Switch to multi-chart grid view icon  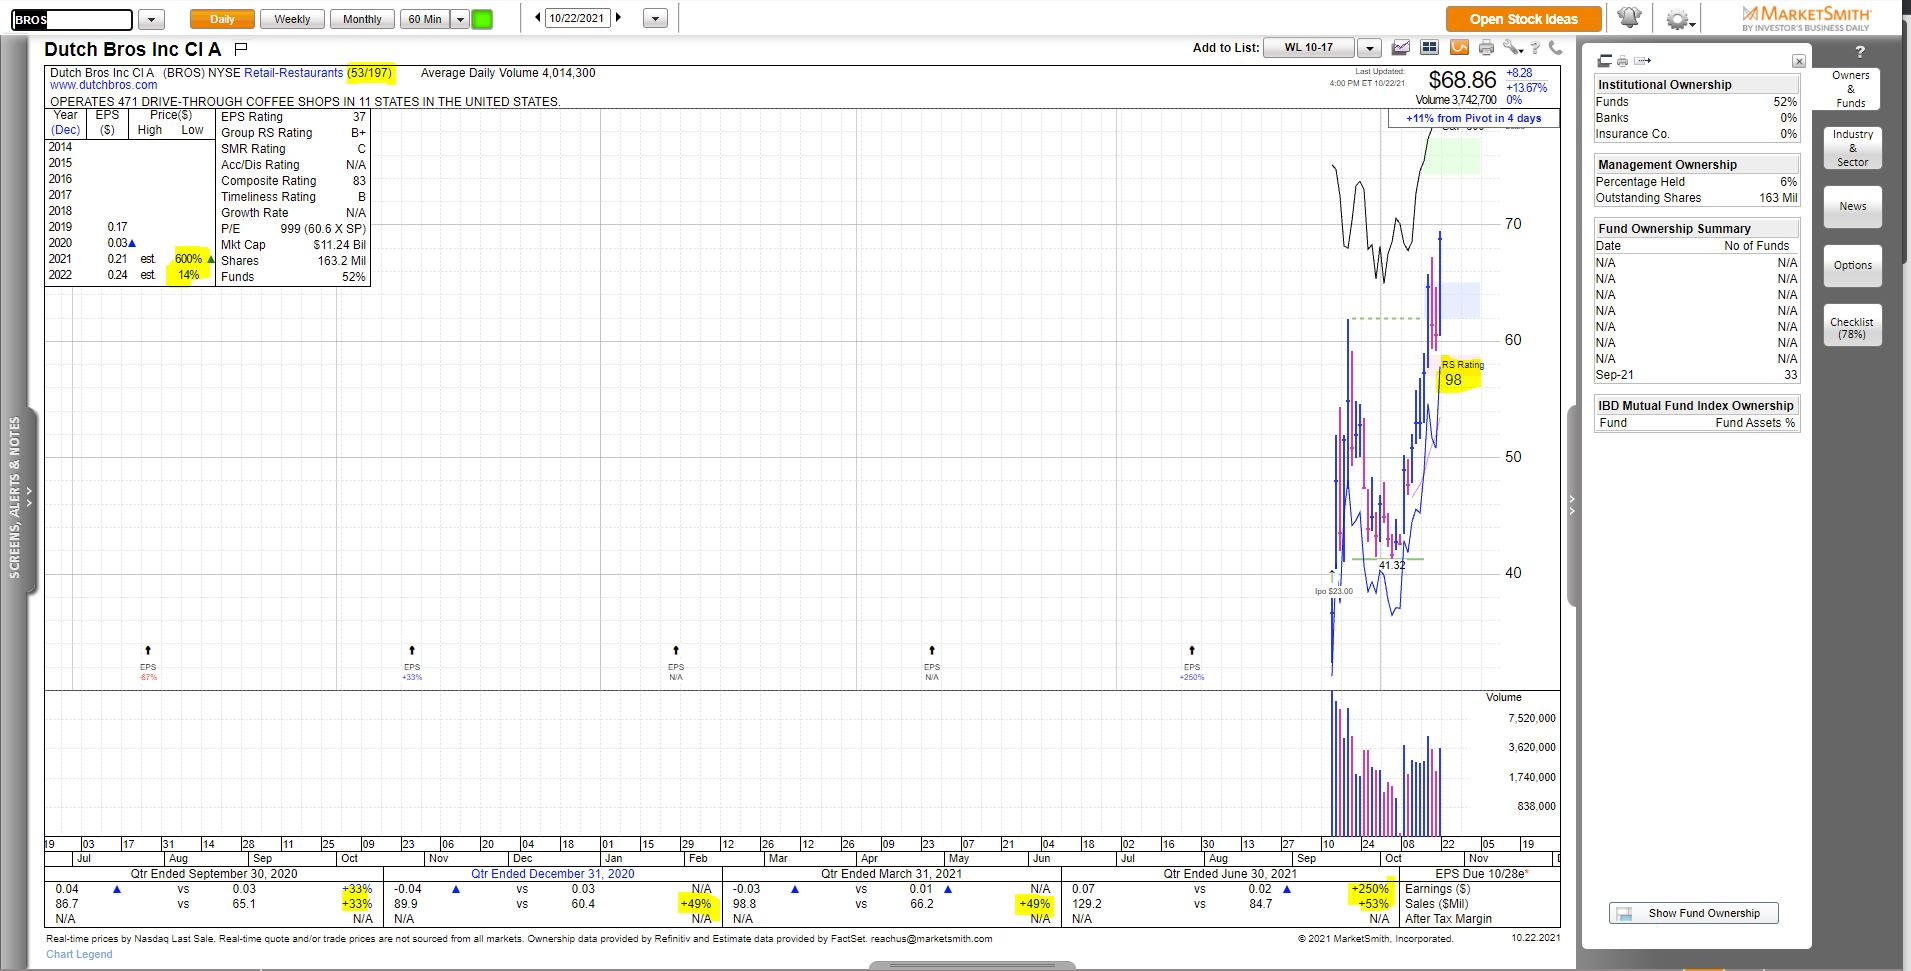(1429, 47)
